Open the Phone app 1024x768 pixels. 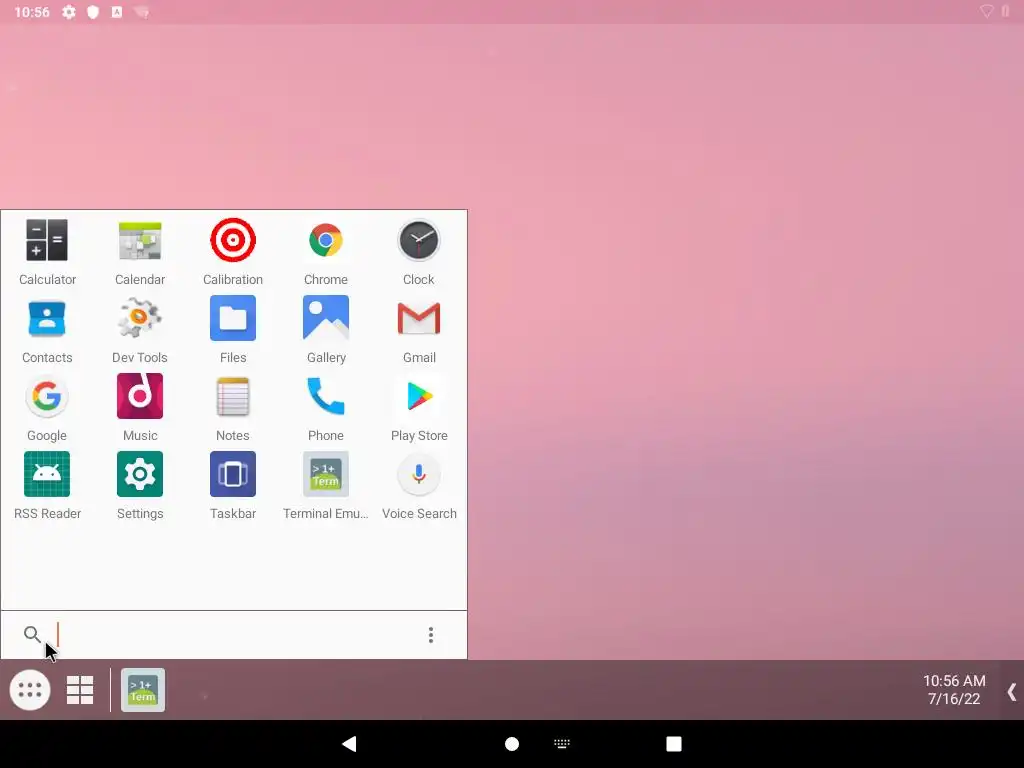coord(326,408)
